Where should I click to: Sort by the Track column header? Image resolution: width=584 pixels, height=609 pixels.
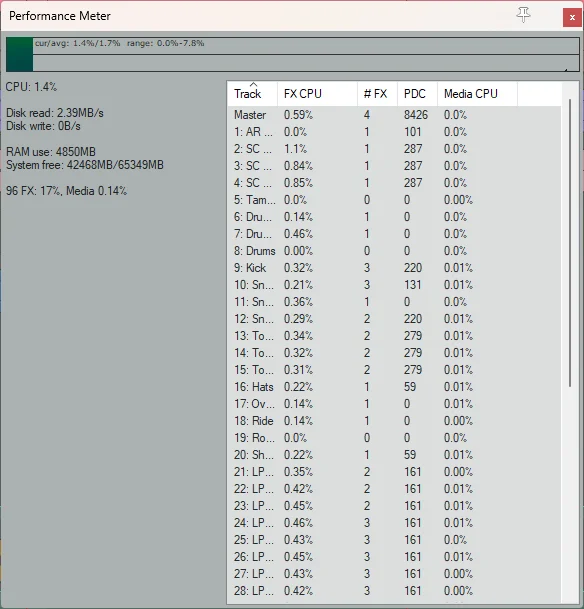coord(252,94)
